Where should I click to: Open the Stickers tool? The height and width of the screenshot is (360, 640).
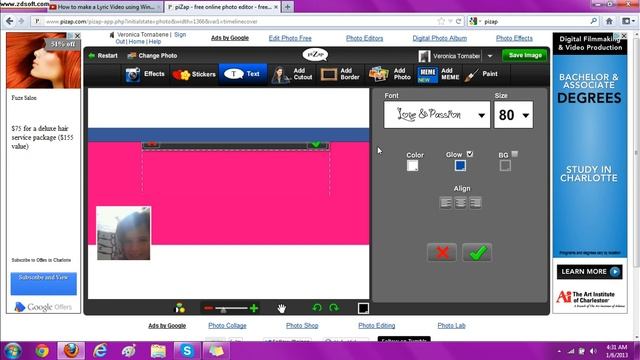pos(194,74)
